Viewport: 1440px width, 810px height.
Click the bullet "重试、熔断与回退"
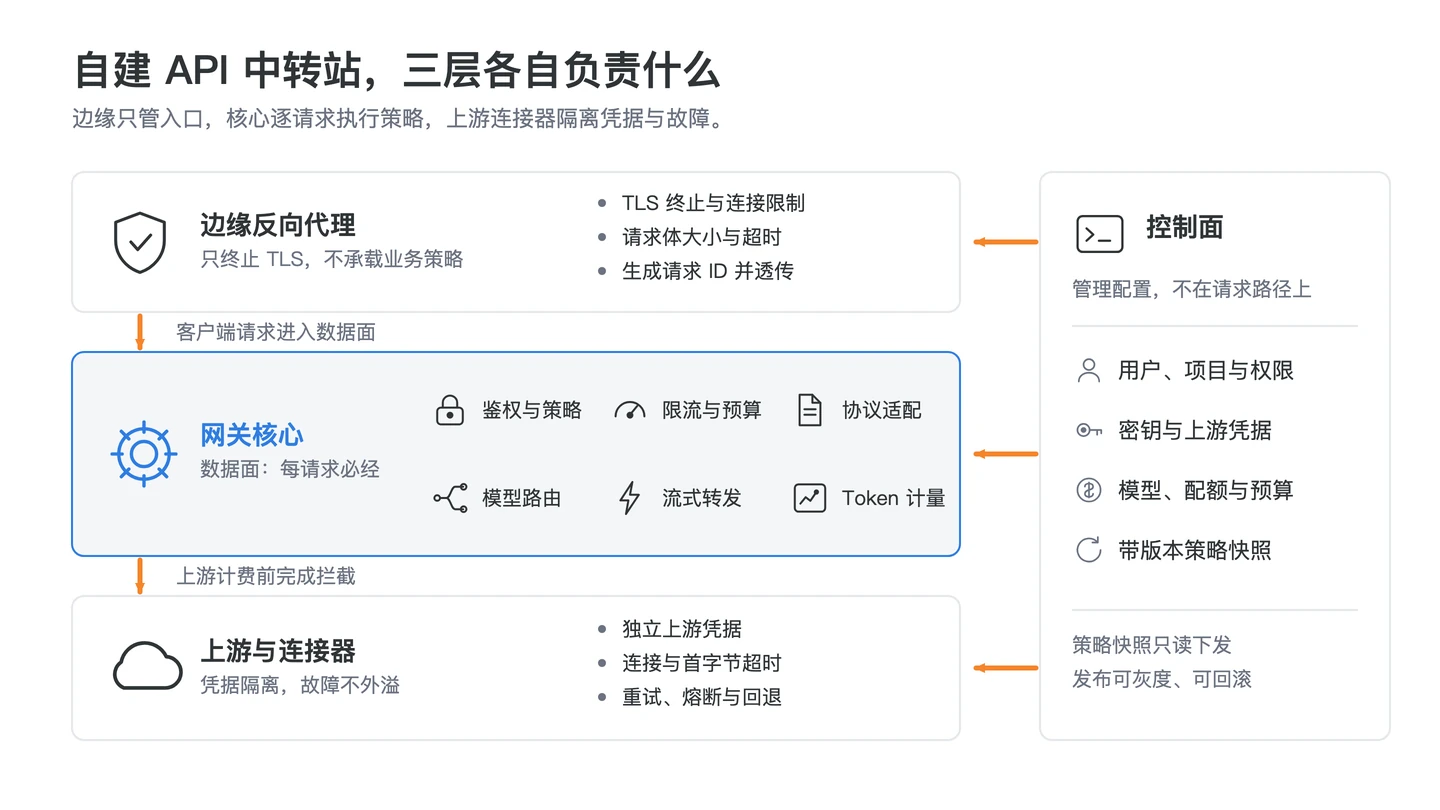tap(701, 697)
